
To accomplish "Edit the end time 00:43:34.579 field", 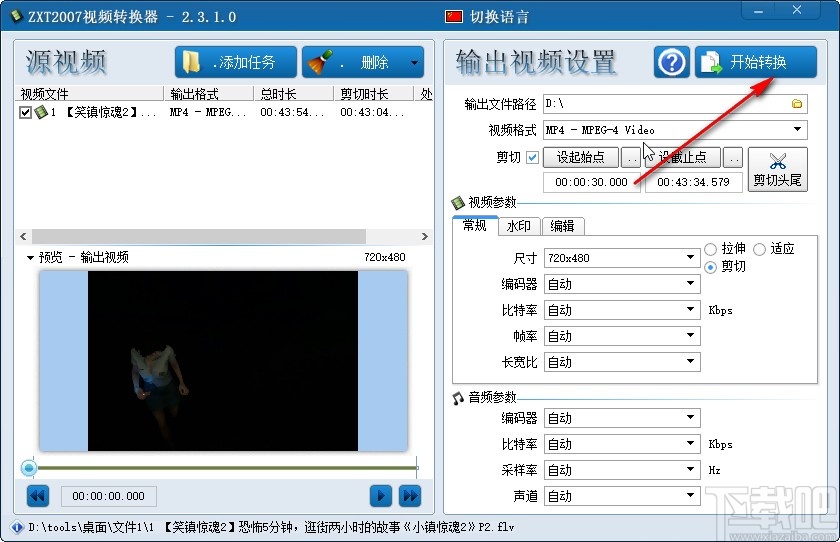I will point(693,182).
